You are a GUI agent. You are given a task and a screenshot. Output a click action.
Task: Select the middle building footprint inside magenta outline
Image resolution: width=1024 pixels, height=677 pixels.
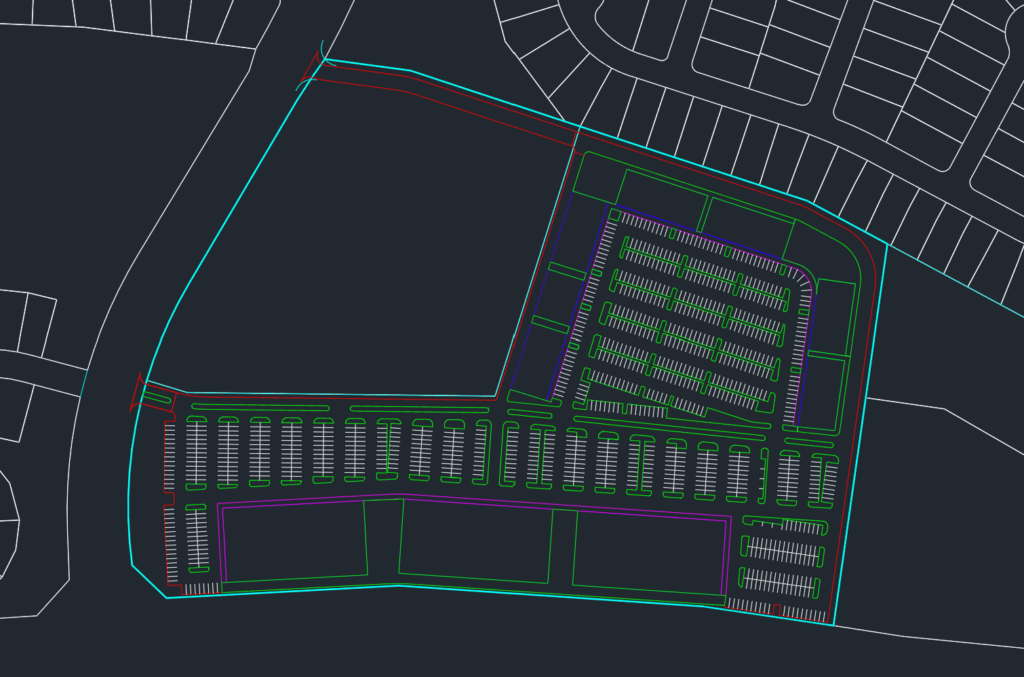(475, 541)
